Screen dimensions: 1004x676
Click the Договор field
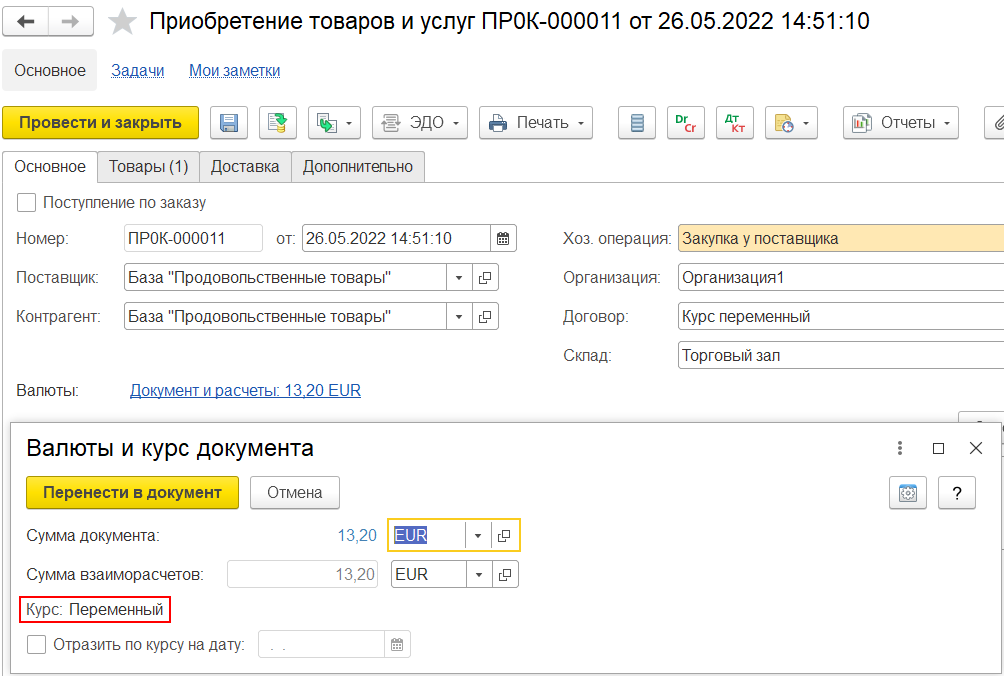click(x=841, y=317)
